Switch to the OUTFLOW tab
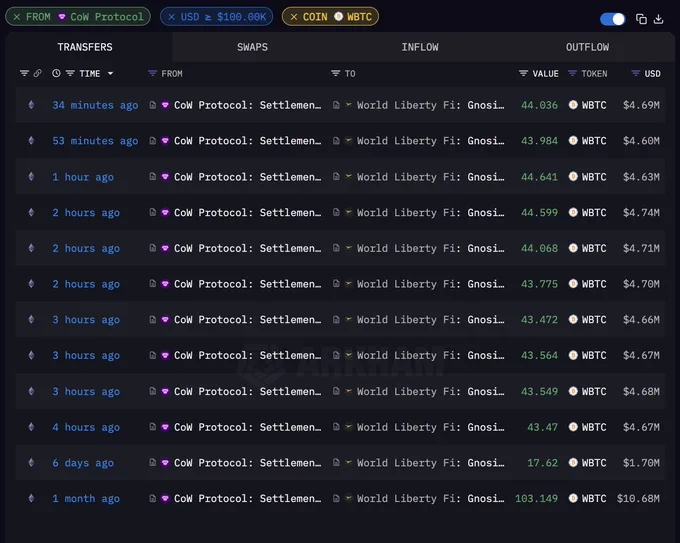680x543 pixels. (587, 47)
